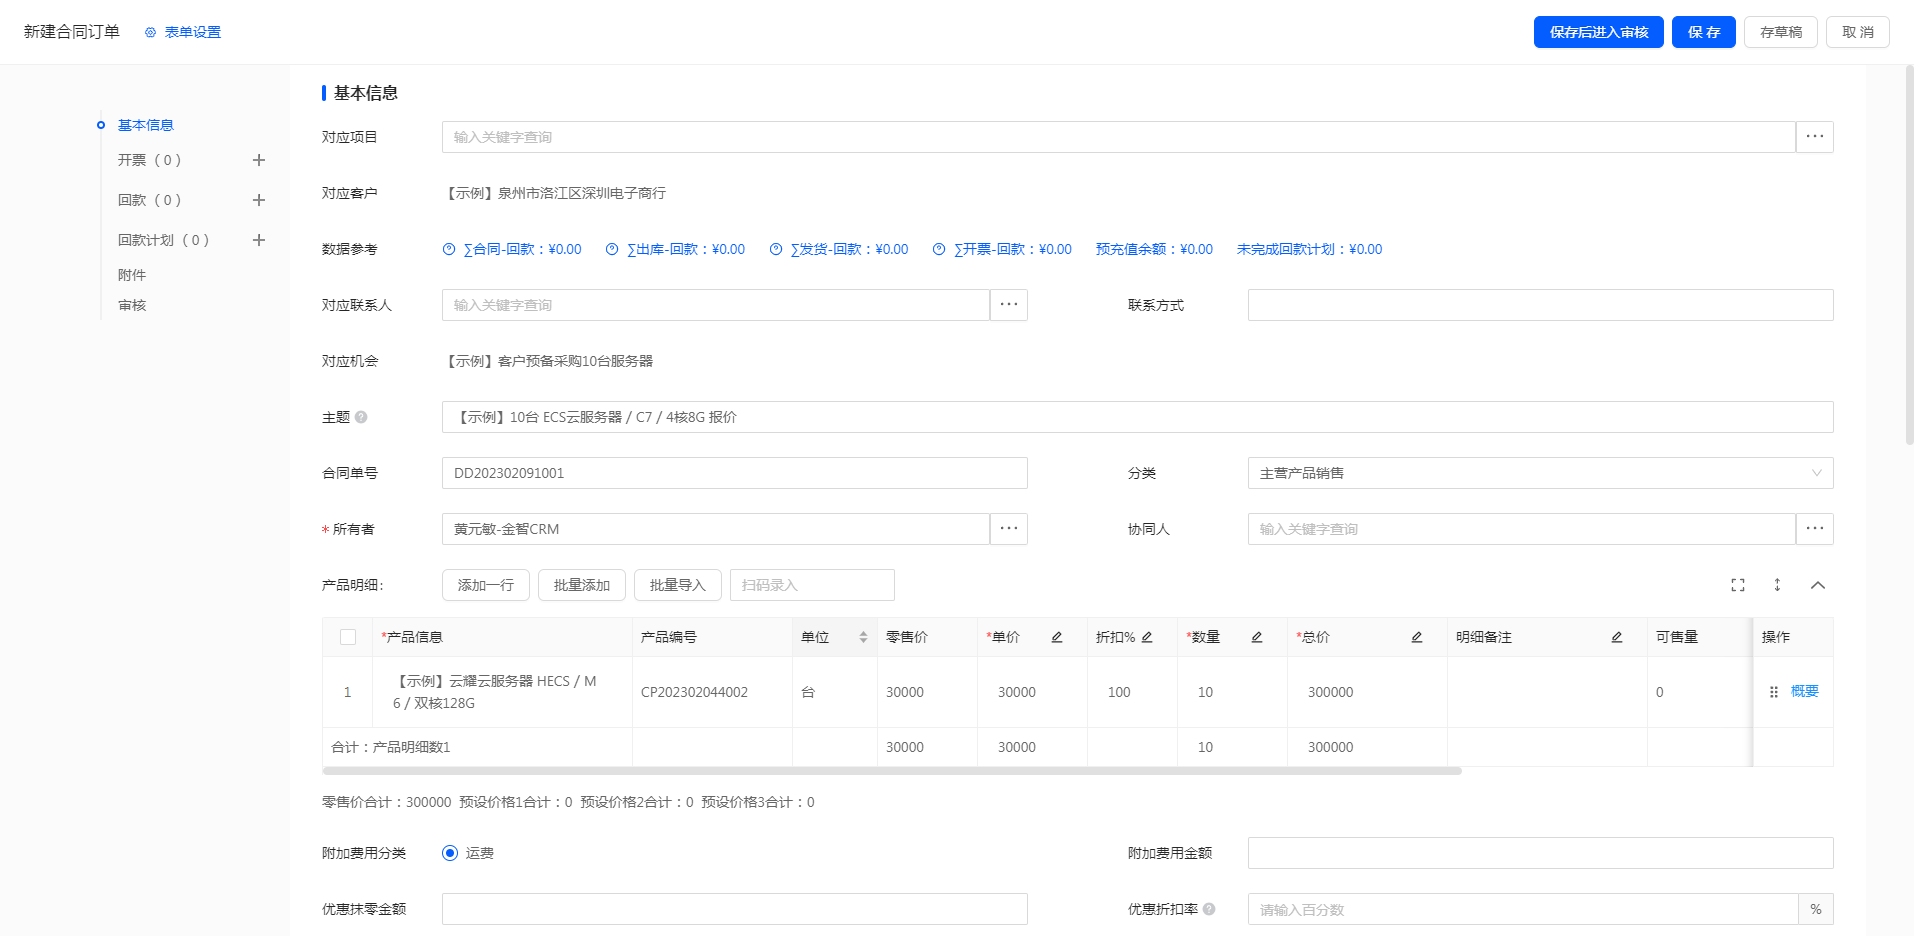The width and height of the screenshot is (1914, 936).
Task: Focus 优惠折扣率 percent field
Action: pyautogui.click(x=1523, y=909)
